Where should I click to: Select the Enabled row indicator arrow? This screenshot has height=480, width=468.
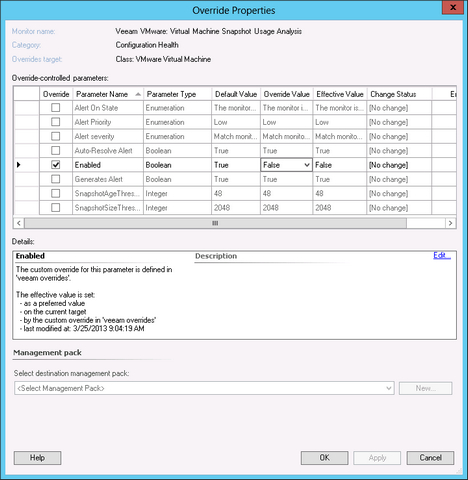coord(19,165)
